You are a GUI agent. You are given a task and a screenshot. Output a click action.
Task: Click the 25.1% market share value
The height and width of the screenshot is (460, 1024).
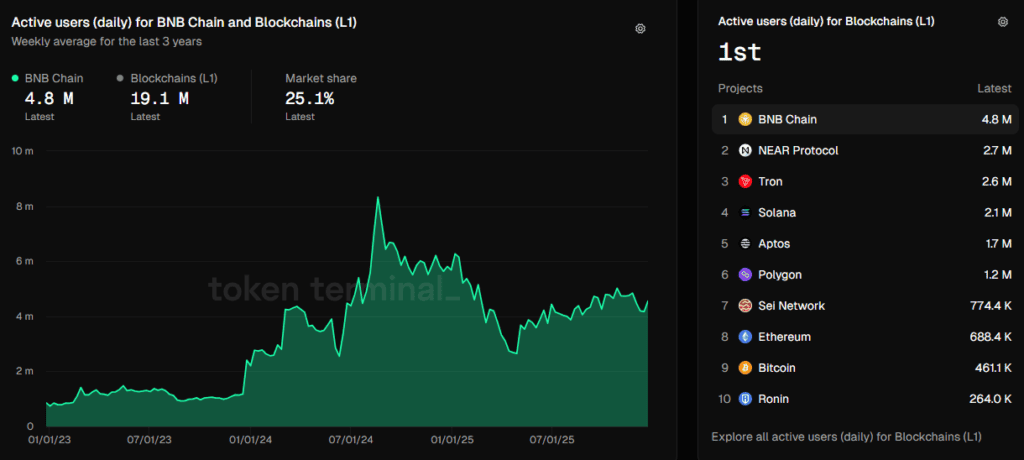[x=310, y=99]
